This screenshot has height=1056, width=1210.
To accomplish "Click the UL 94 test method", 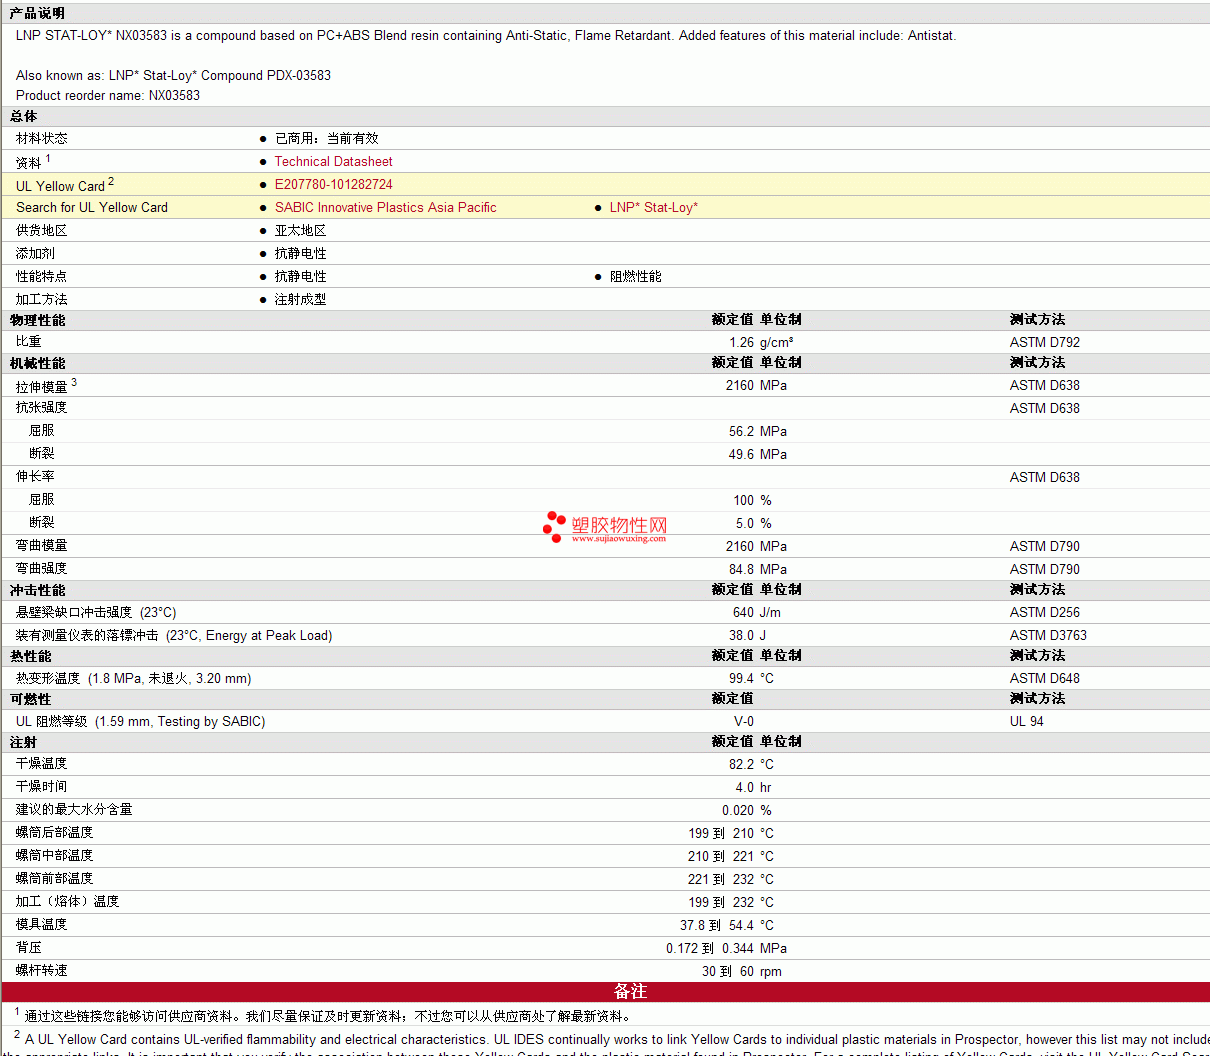I will [1026, 721].
